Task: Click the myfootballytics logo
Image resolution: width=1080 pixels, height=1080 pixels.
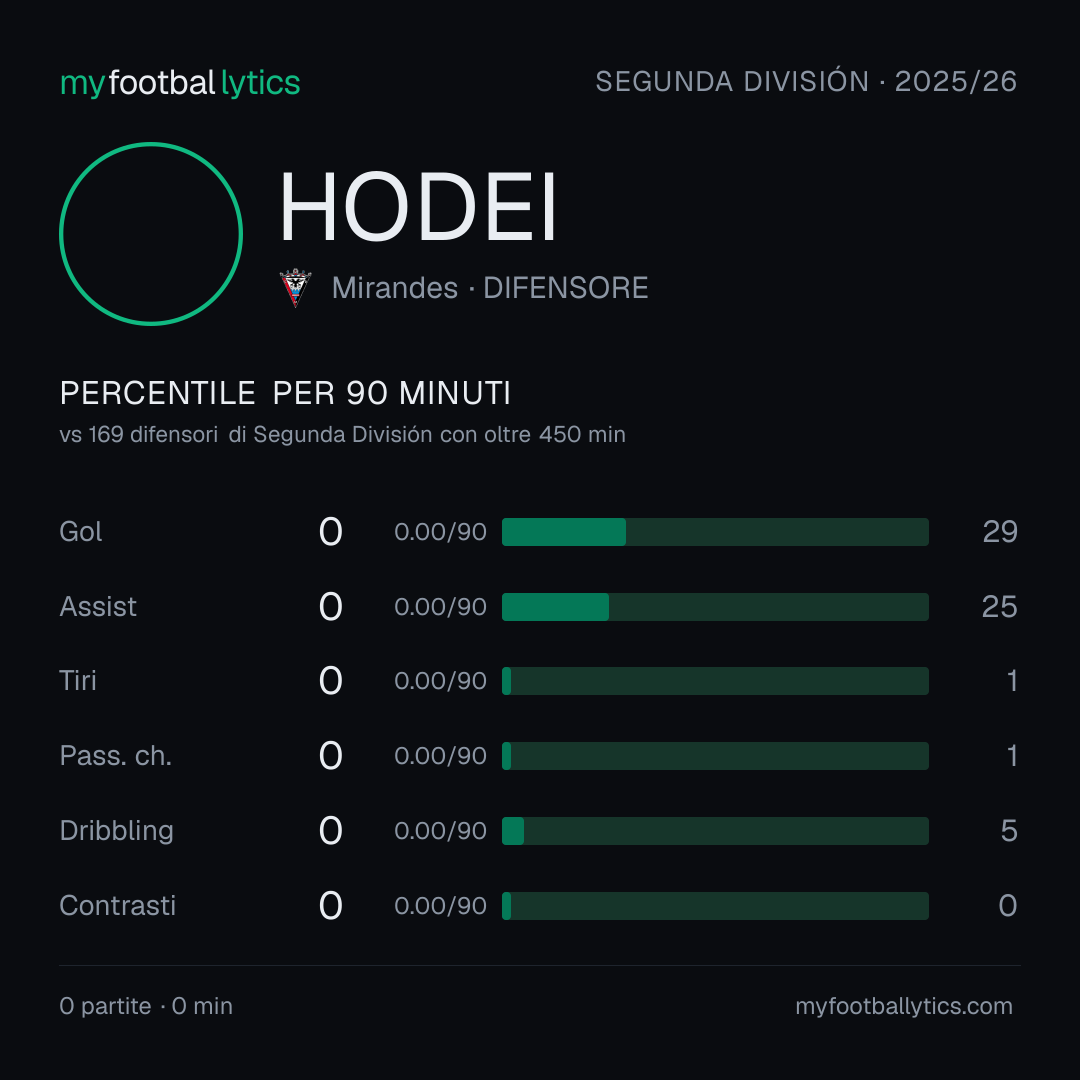Action: pyautogui.click(x=180, y=83)
